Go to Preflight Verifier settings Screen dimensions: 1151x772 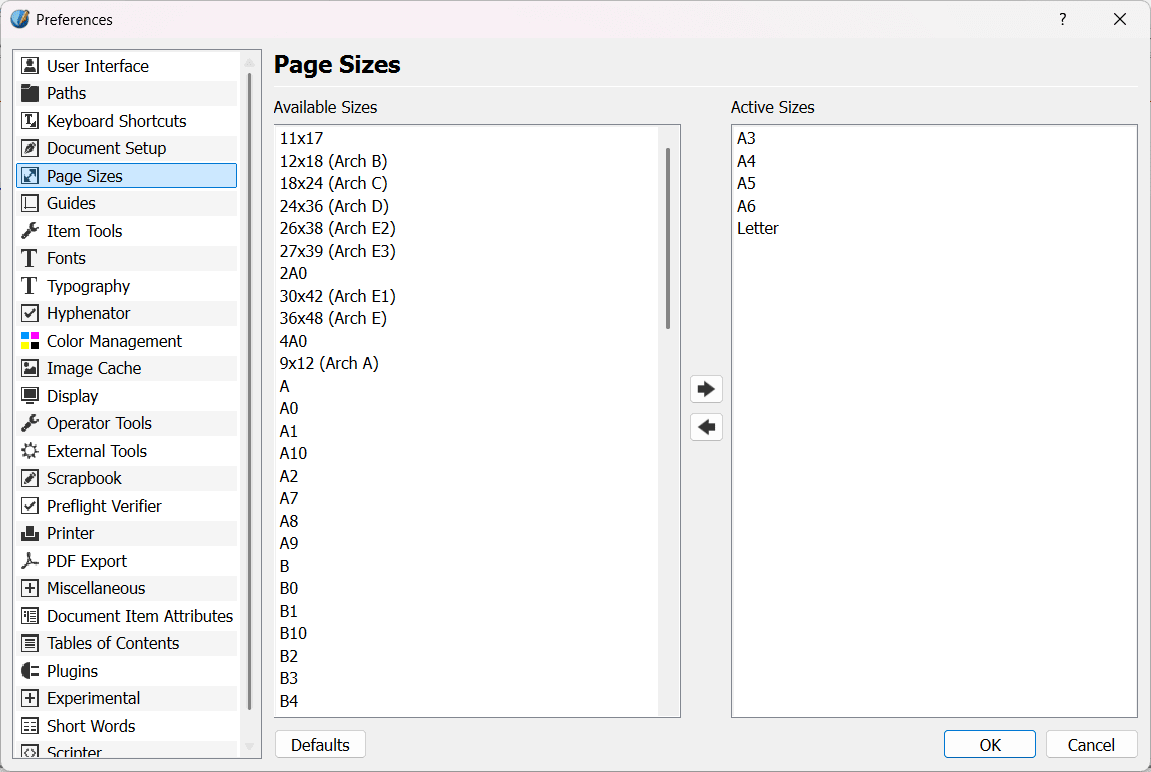(104, 506)
